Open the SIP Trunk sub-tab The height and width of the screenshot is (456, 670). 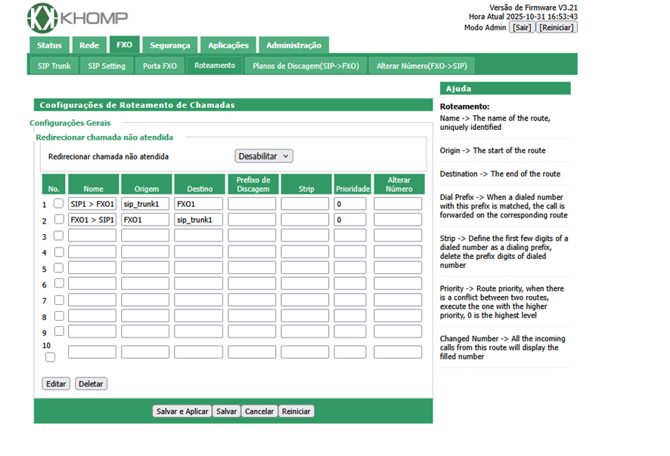pyautogui.click(x=53, y=66)
